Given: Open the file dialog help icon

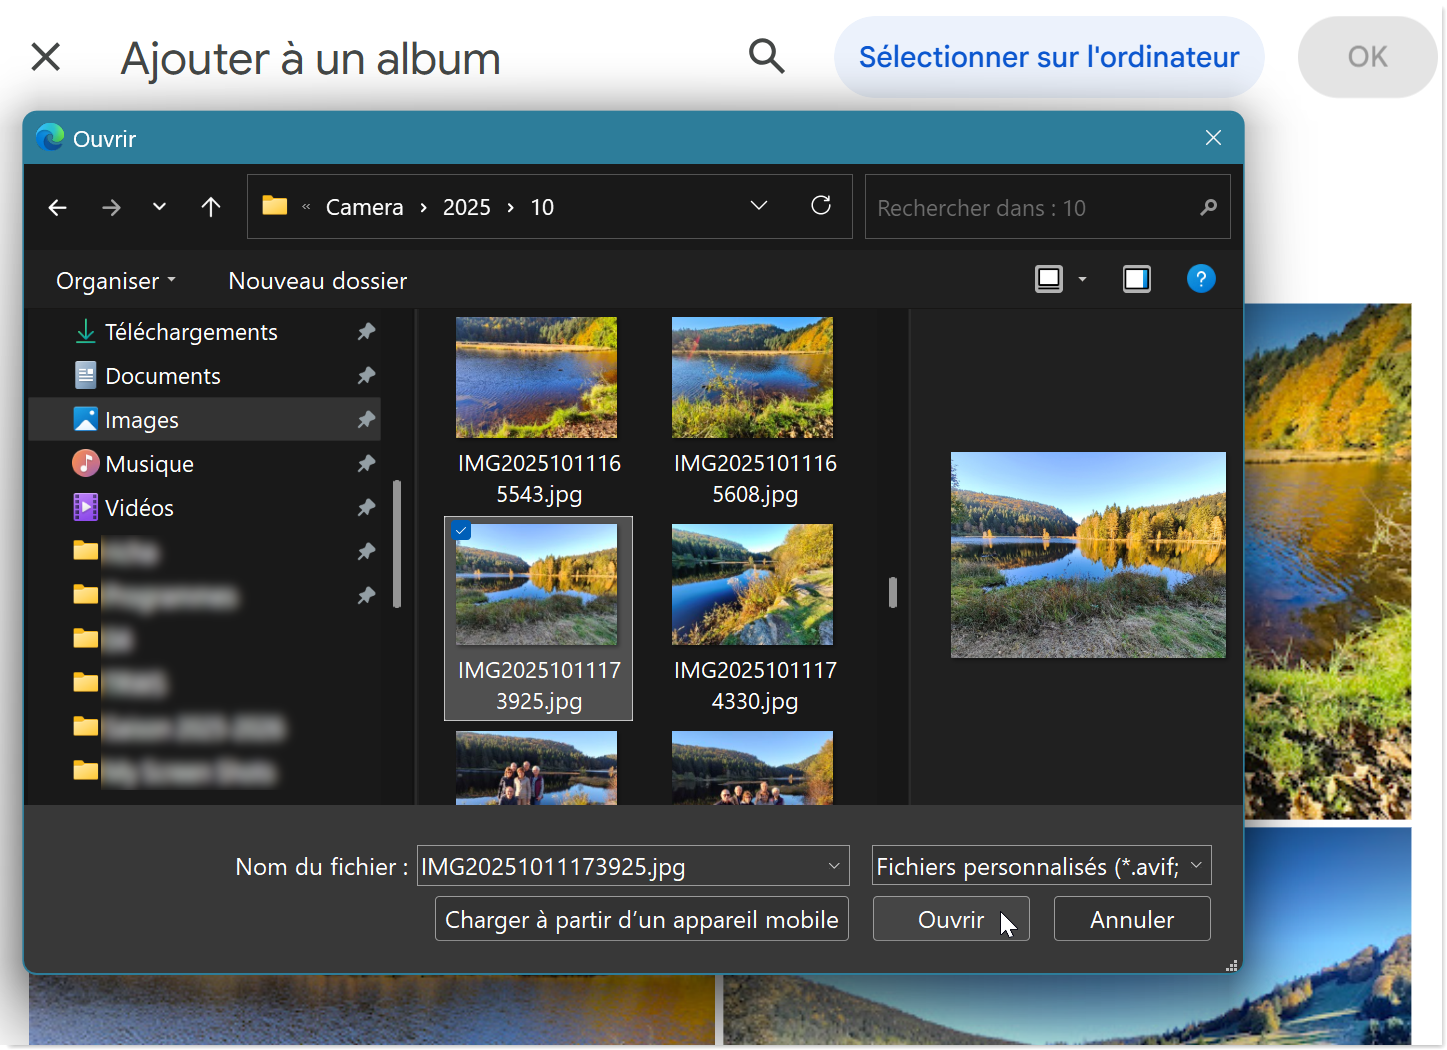Looking at the screenshot, I should point(1200,279).
